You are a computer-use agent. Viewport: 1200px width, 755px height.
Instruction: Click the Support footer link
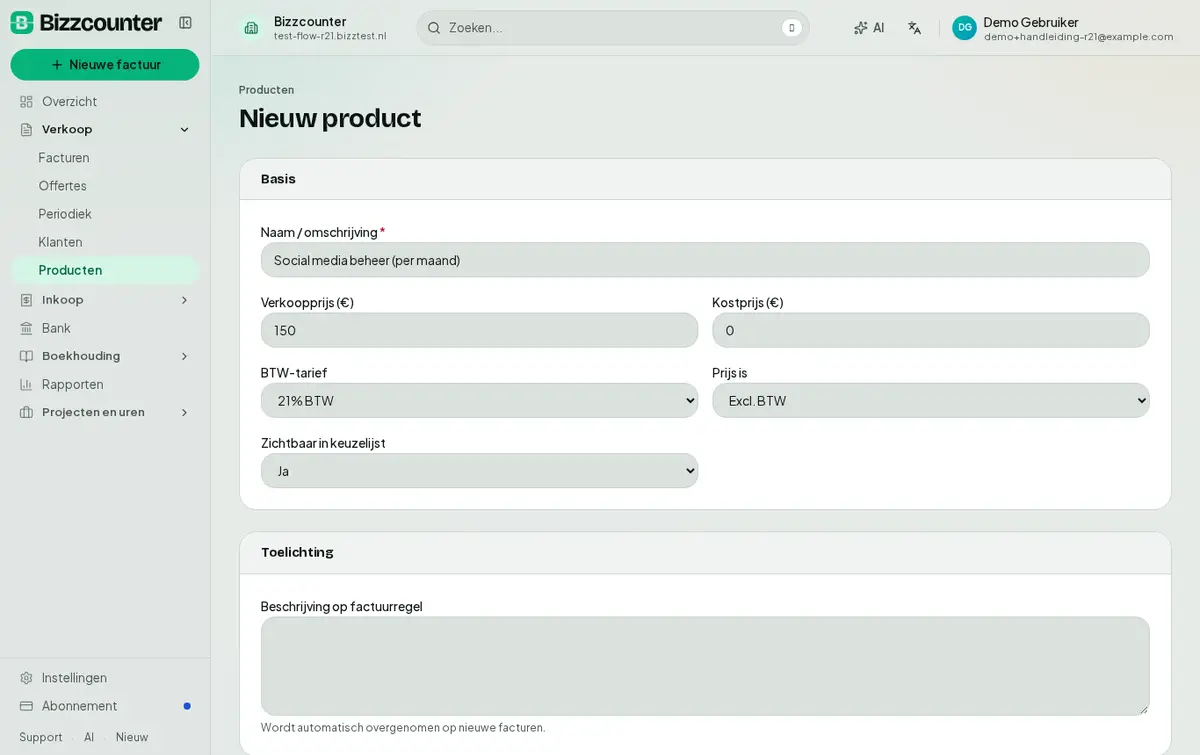click(x=41, y=737)
